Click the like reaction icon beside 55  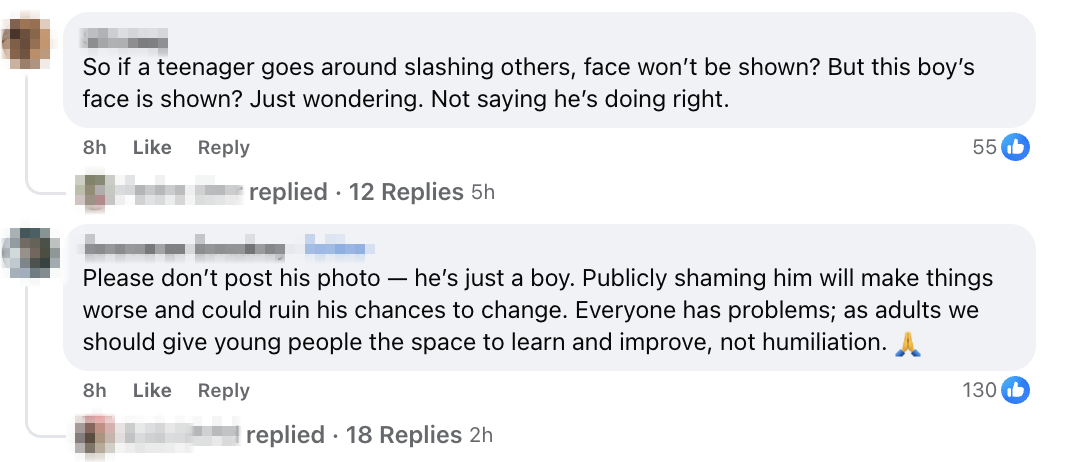[1015, 147]
